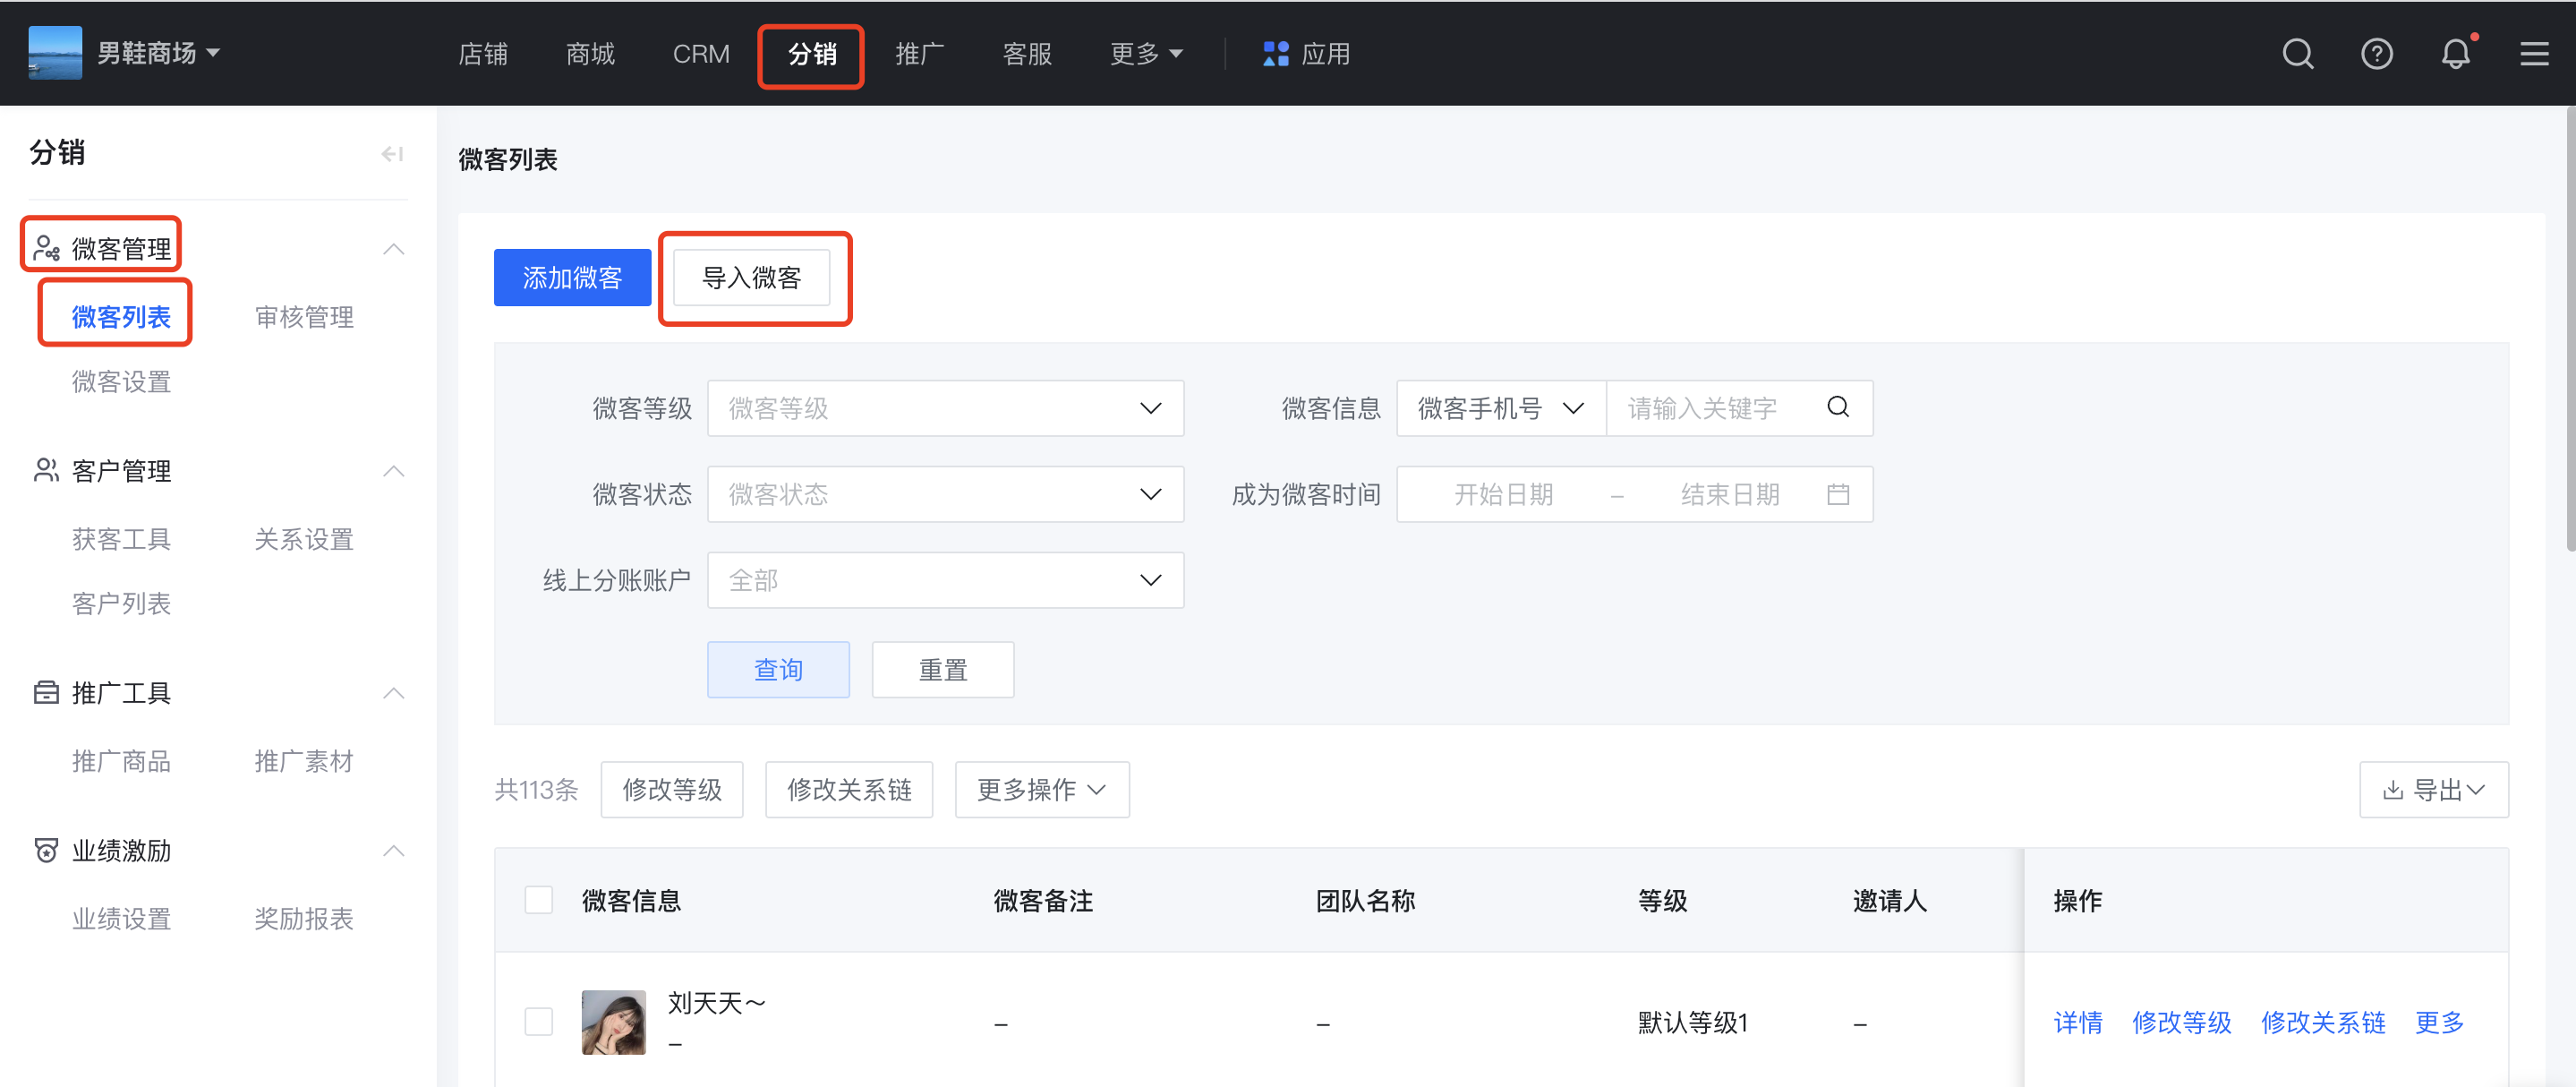Collapse the 微客管理 section chevron
The height and width of the screenshot is (1087, 2576).
pos(394,249)
